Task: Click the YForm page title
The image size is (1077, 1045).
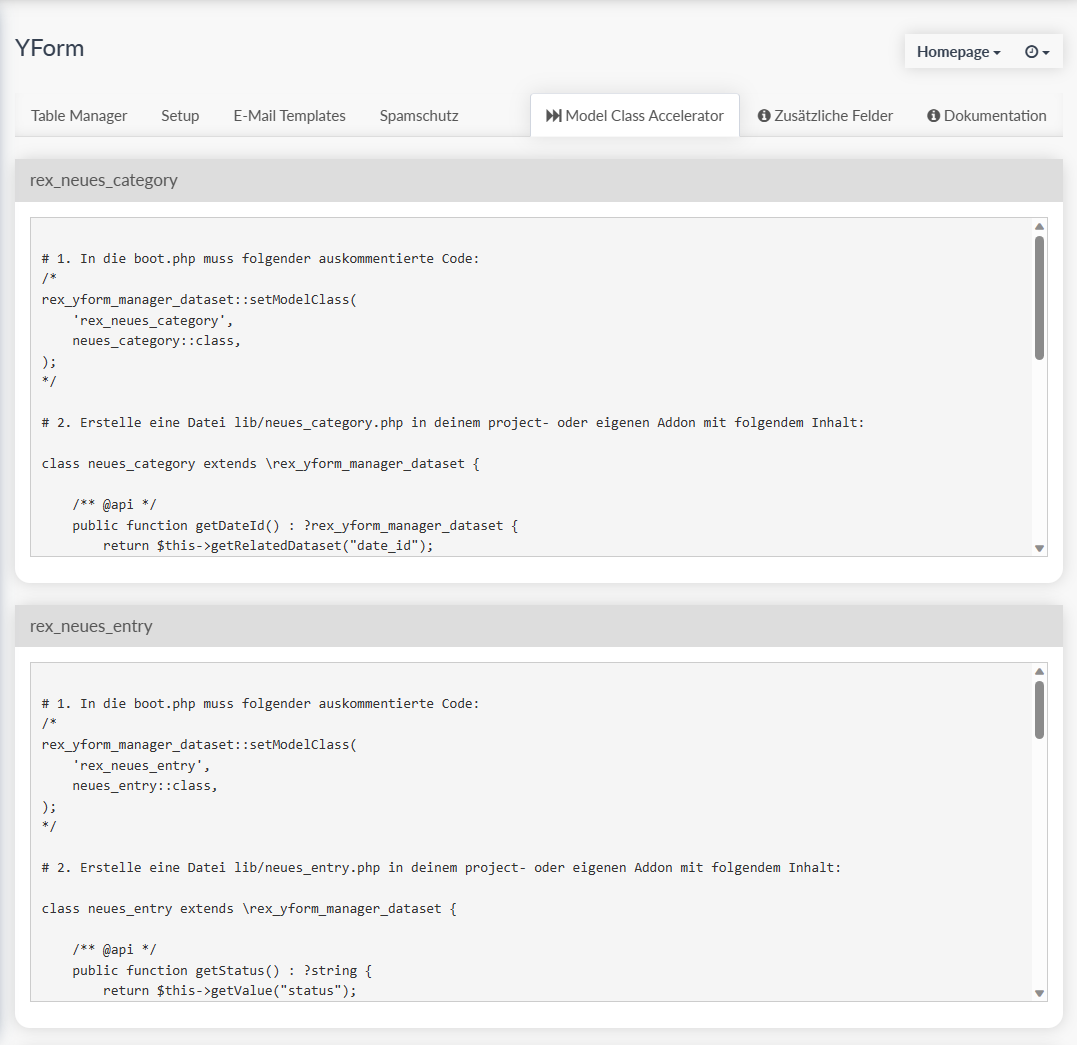Action: click(49, 48)
